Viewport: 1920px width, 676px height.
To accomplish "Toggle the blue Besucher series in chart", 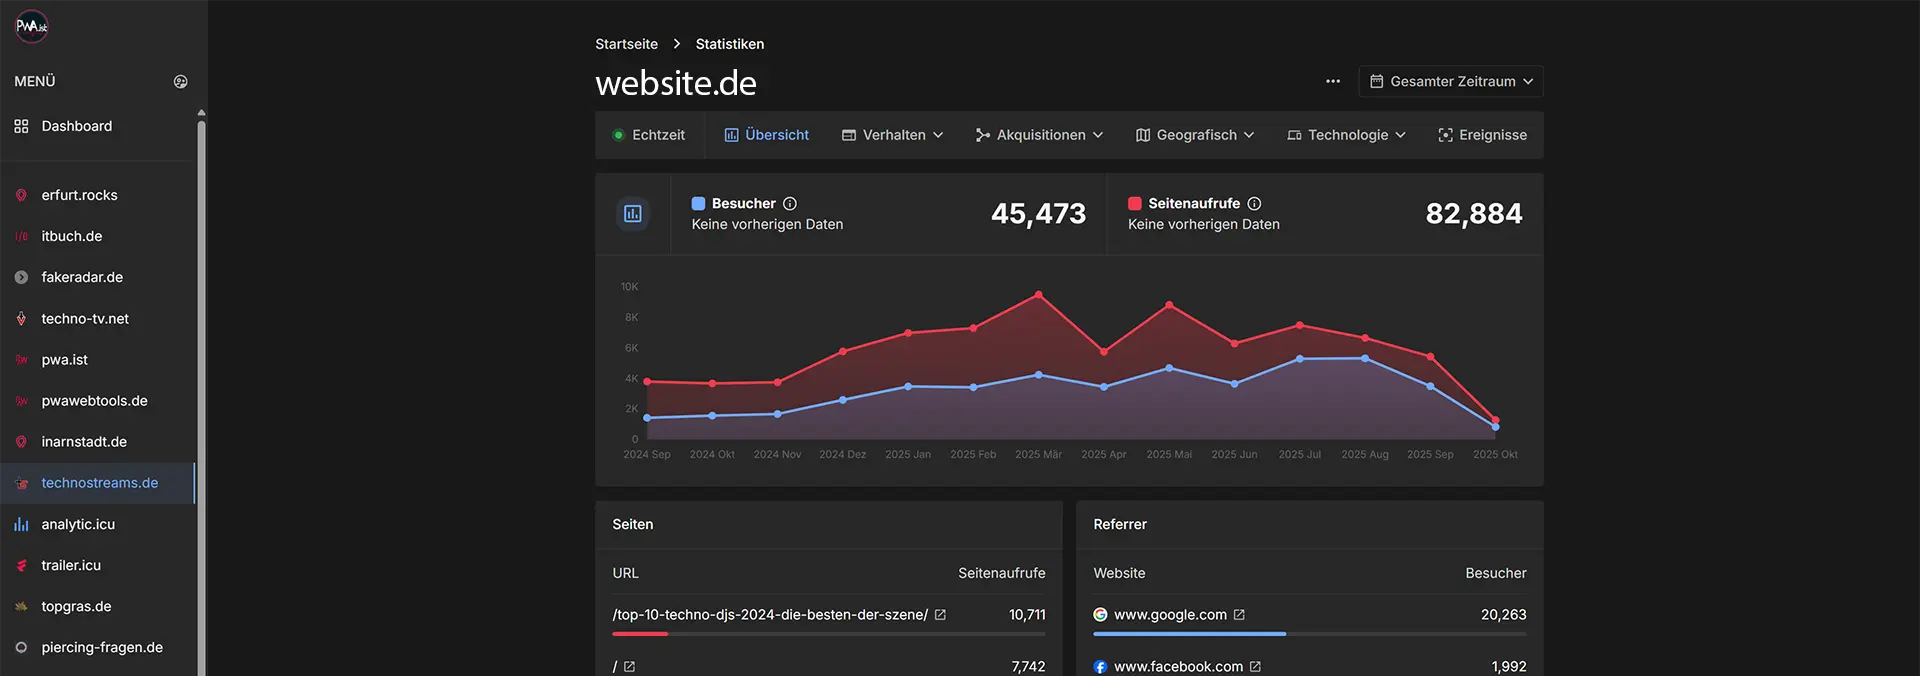I will coord(698,204).
